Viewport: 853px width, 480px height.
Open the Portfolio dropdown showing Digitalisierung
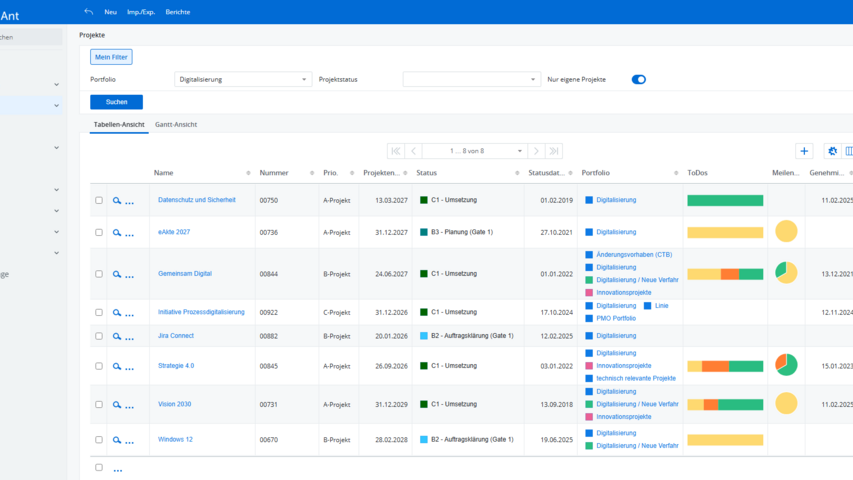click(243, 79)
